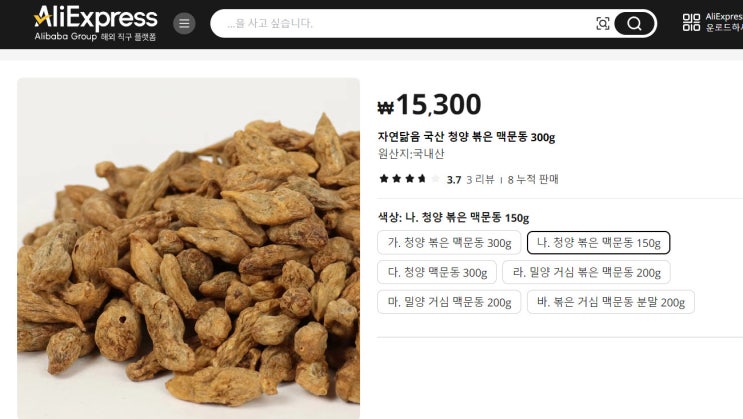Click the 3.7 rating score

pyautogui.click(x=453, y=180)
